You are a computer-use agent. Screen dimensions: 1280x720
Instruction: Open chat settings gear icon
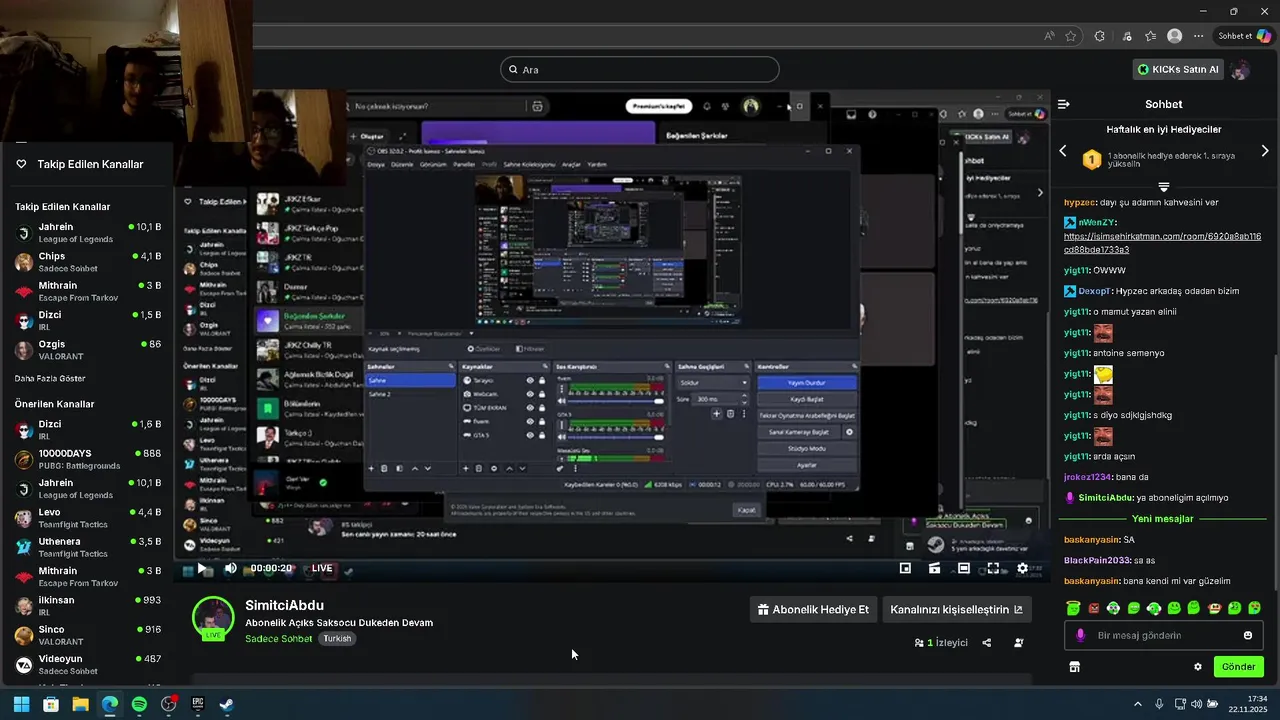(1198, 667)
